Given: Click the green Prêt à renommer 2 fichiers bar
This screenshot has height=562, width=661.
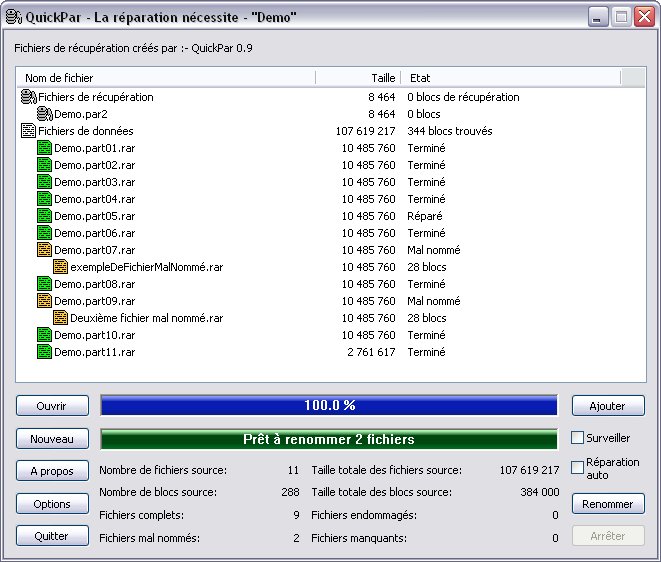Looking at the screenshot, I should (x=329, y=439).
